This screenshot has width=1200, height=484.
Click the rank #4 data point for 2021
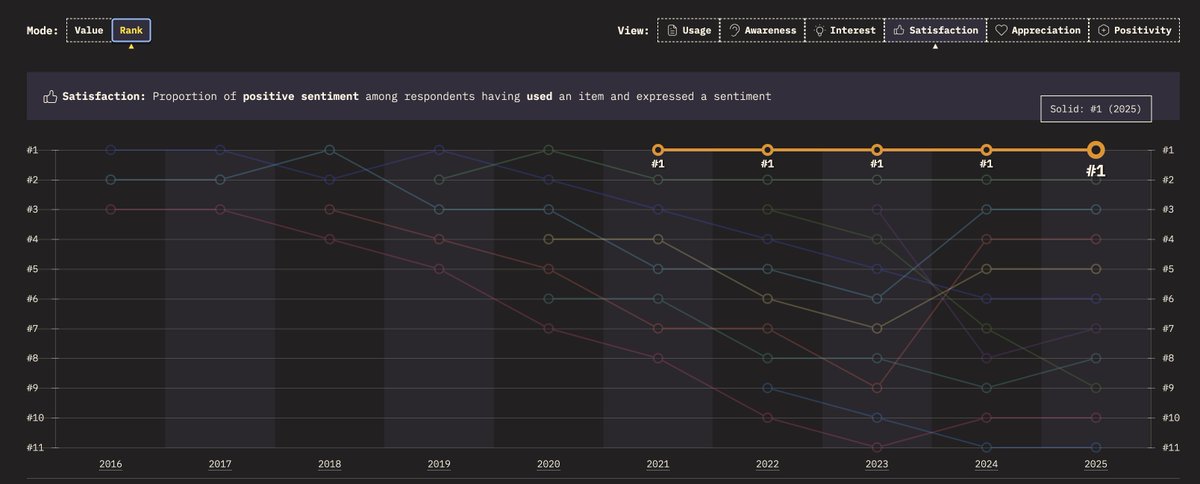pos(657,239)
